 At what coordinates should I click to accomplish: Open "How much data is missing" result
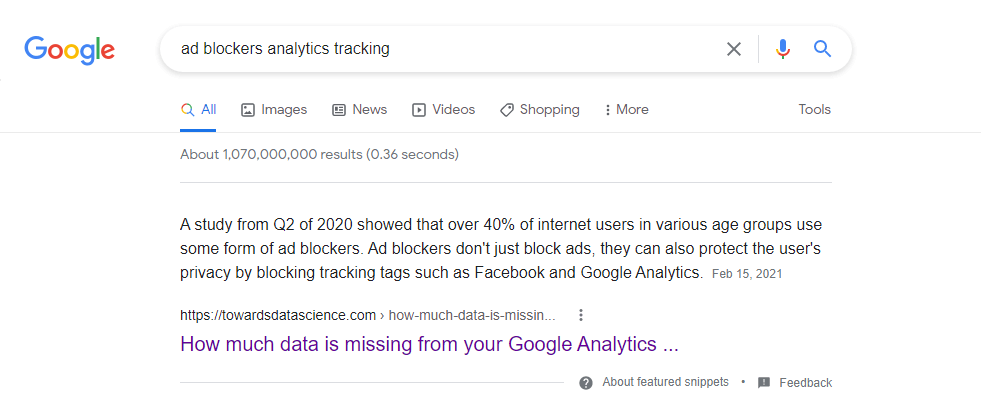429,344
